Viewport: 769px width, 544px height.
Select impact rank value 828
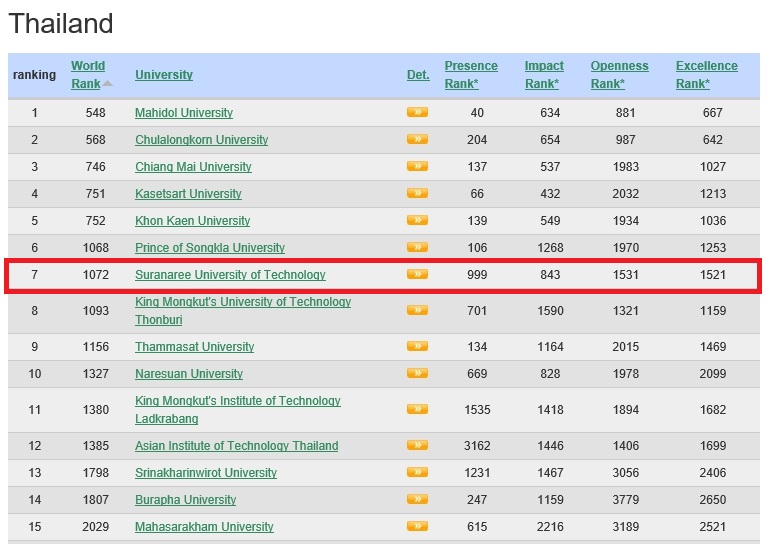click(x=550, y=374)
